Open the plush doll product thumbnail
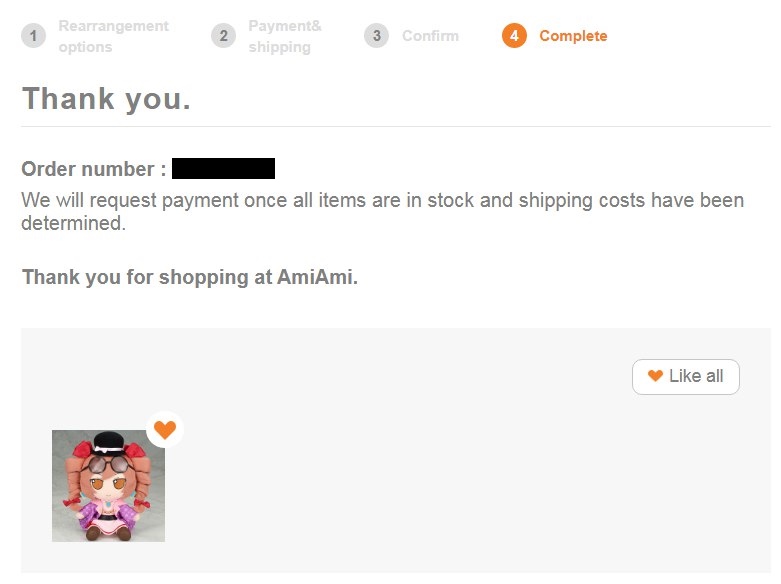Image resolution: width=781 pixels, height=584 pixels. pos(108,487)
